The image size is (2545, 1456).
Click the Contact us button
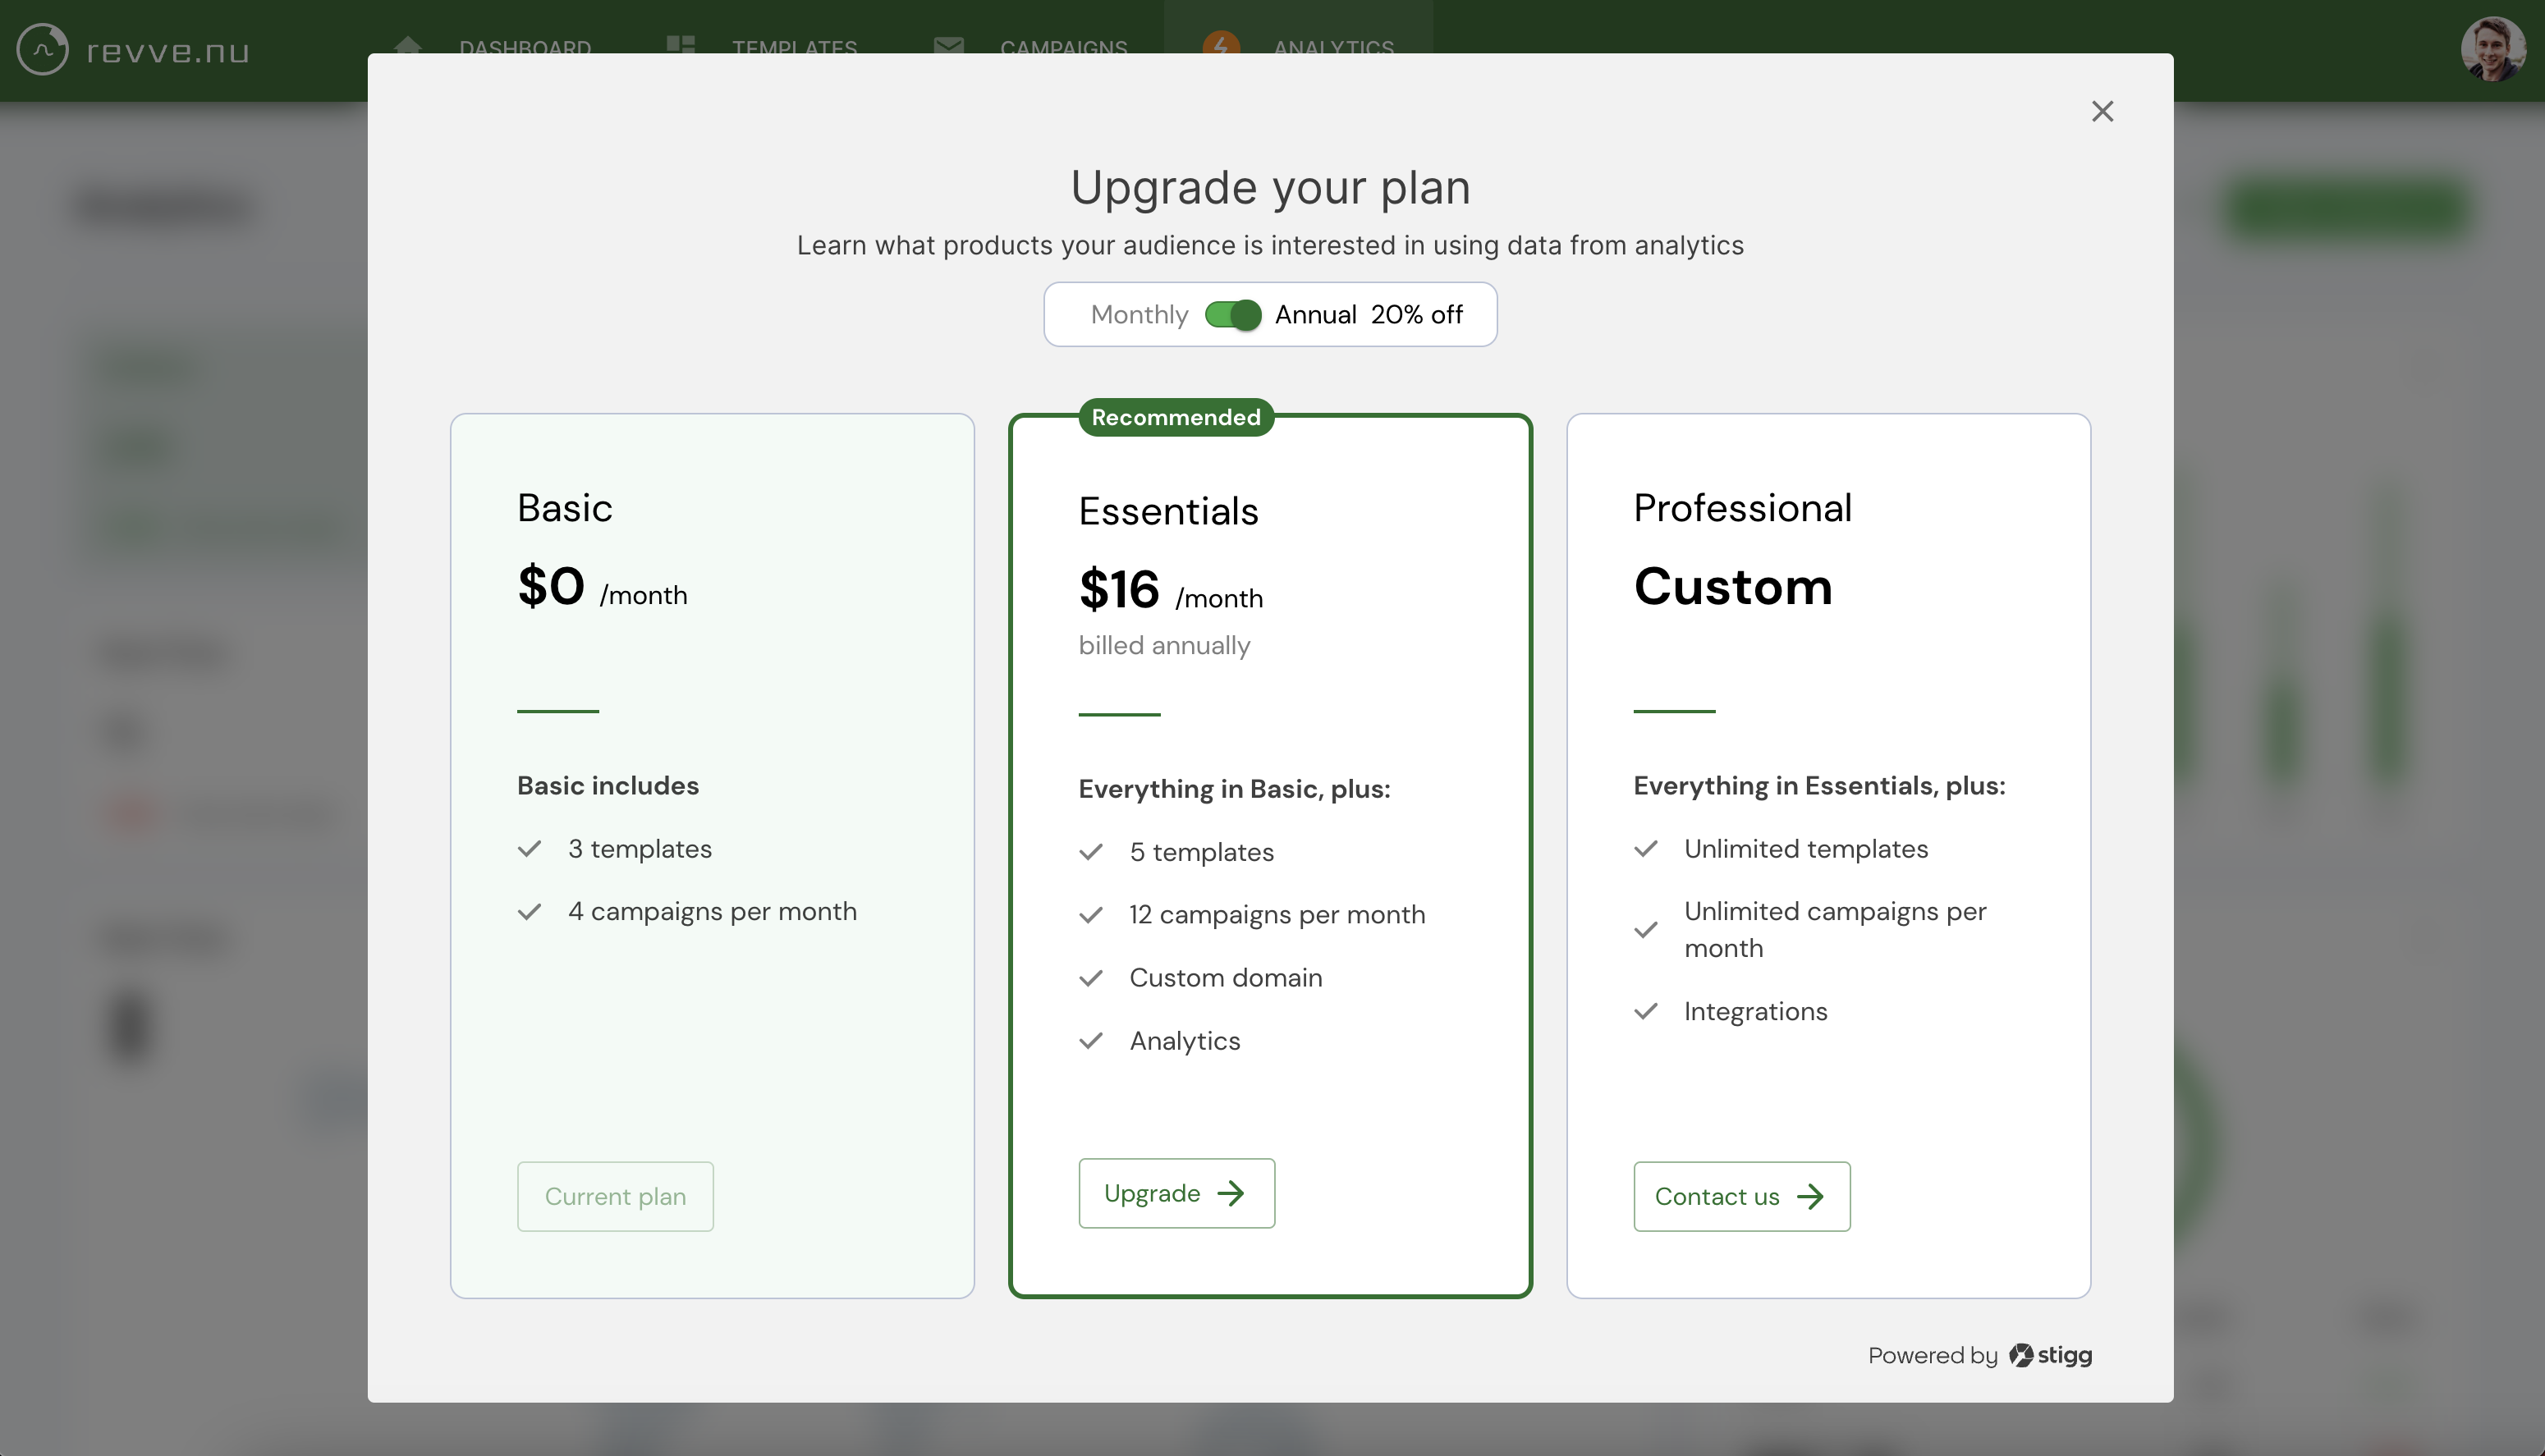coord(1741,1196)
